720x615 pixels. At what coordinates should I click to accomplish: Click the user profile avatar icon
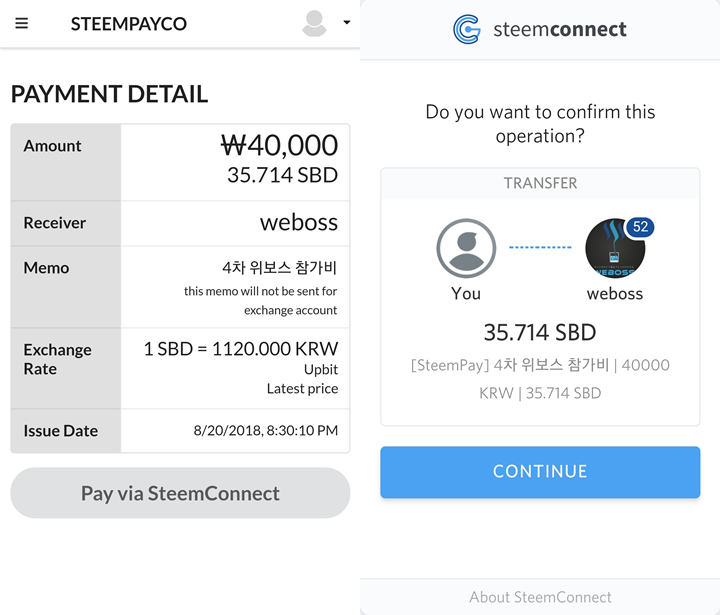click(314, 23)
